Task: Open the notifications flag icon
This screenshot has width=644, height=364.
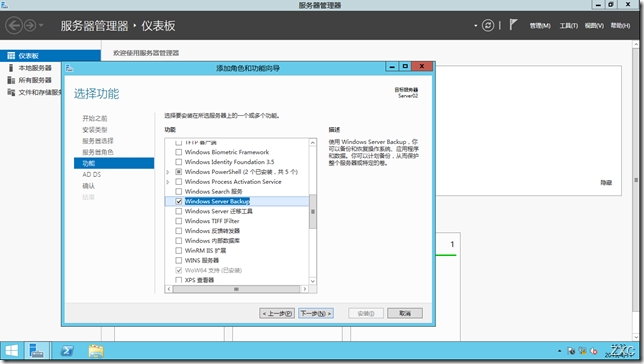Action: pyautogui.click(x=513, y=25)
